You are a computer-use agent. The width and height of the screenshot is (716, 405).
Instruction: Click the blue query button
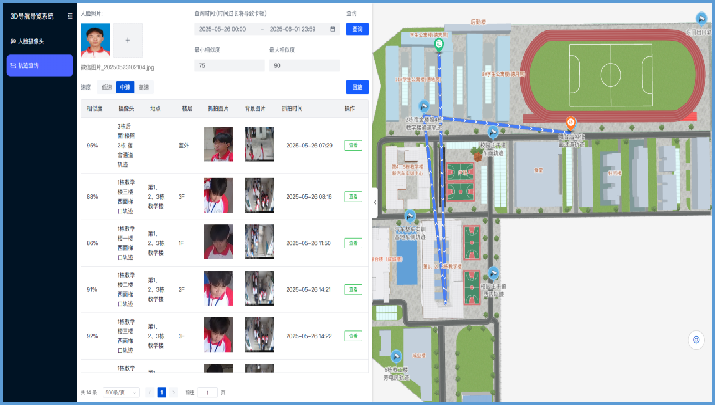tap(356, 29)
